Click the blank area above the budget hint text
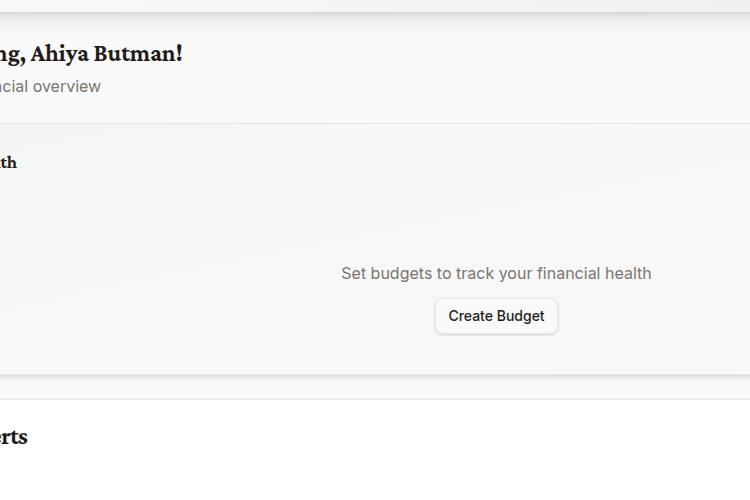This screenshot has height=500, width=750. click(x=496, y=200)
